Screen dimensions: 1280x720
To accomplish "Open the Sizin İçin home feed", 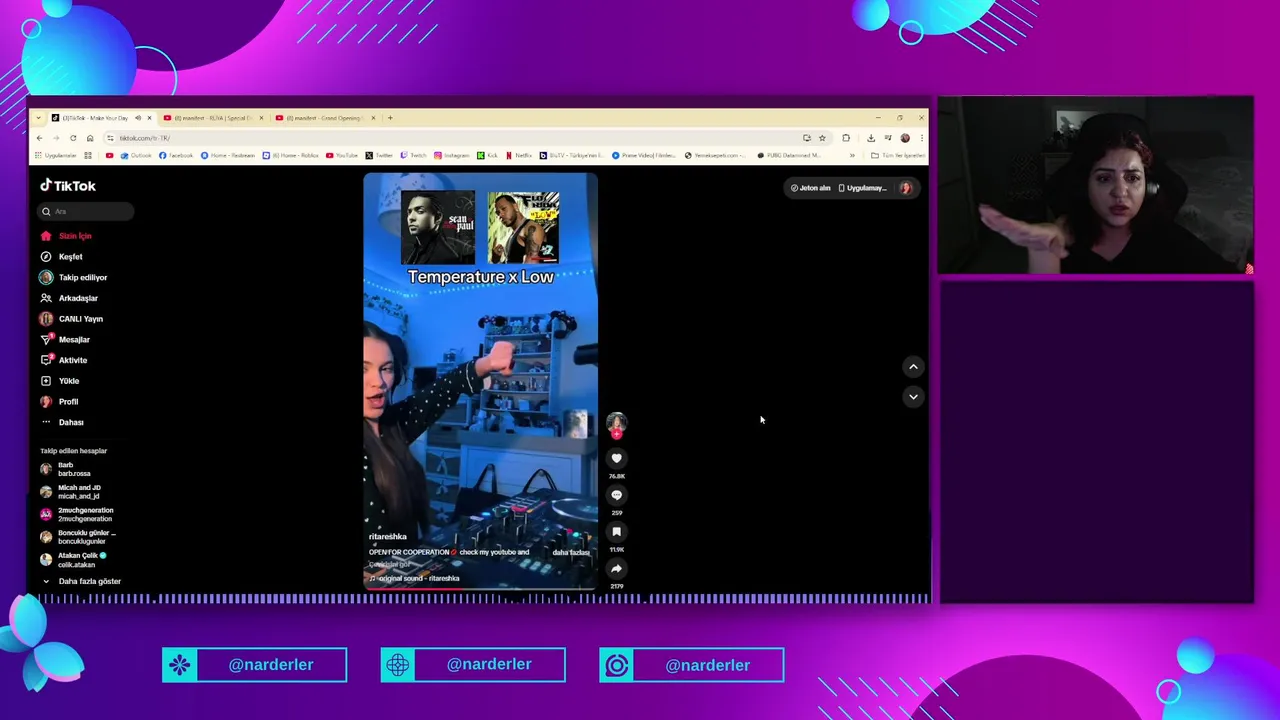I will pos(66,236).
